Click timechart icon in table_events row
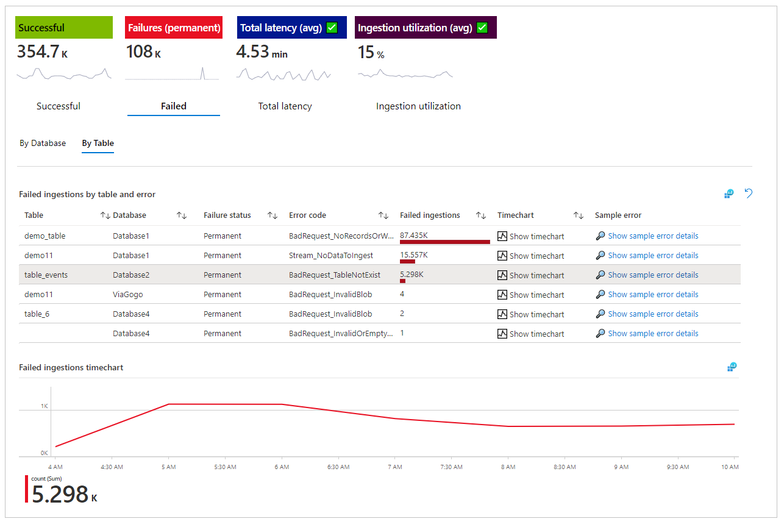 (502, 275)
